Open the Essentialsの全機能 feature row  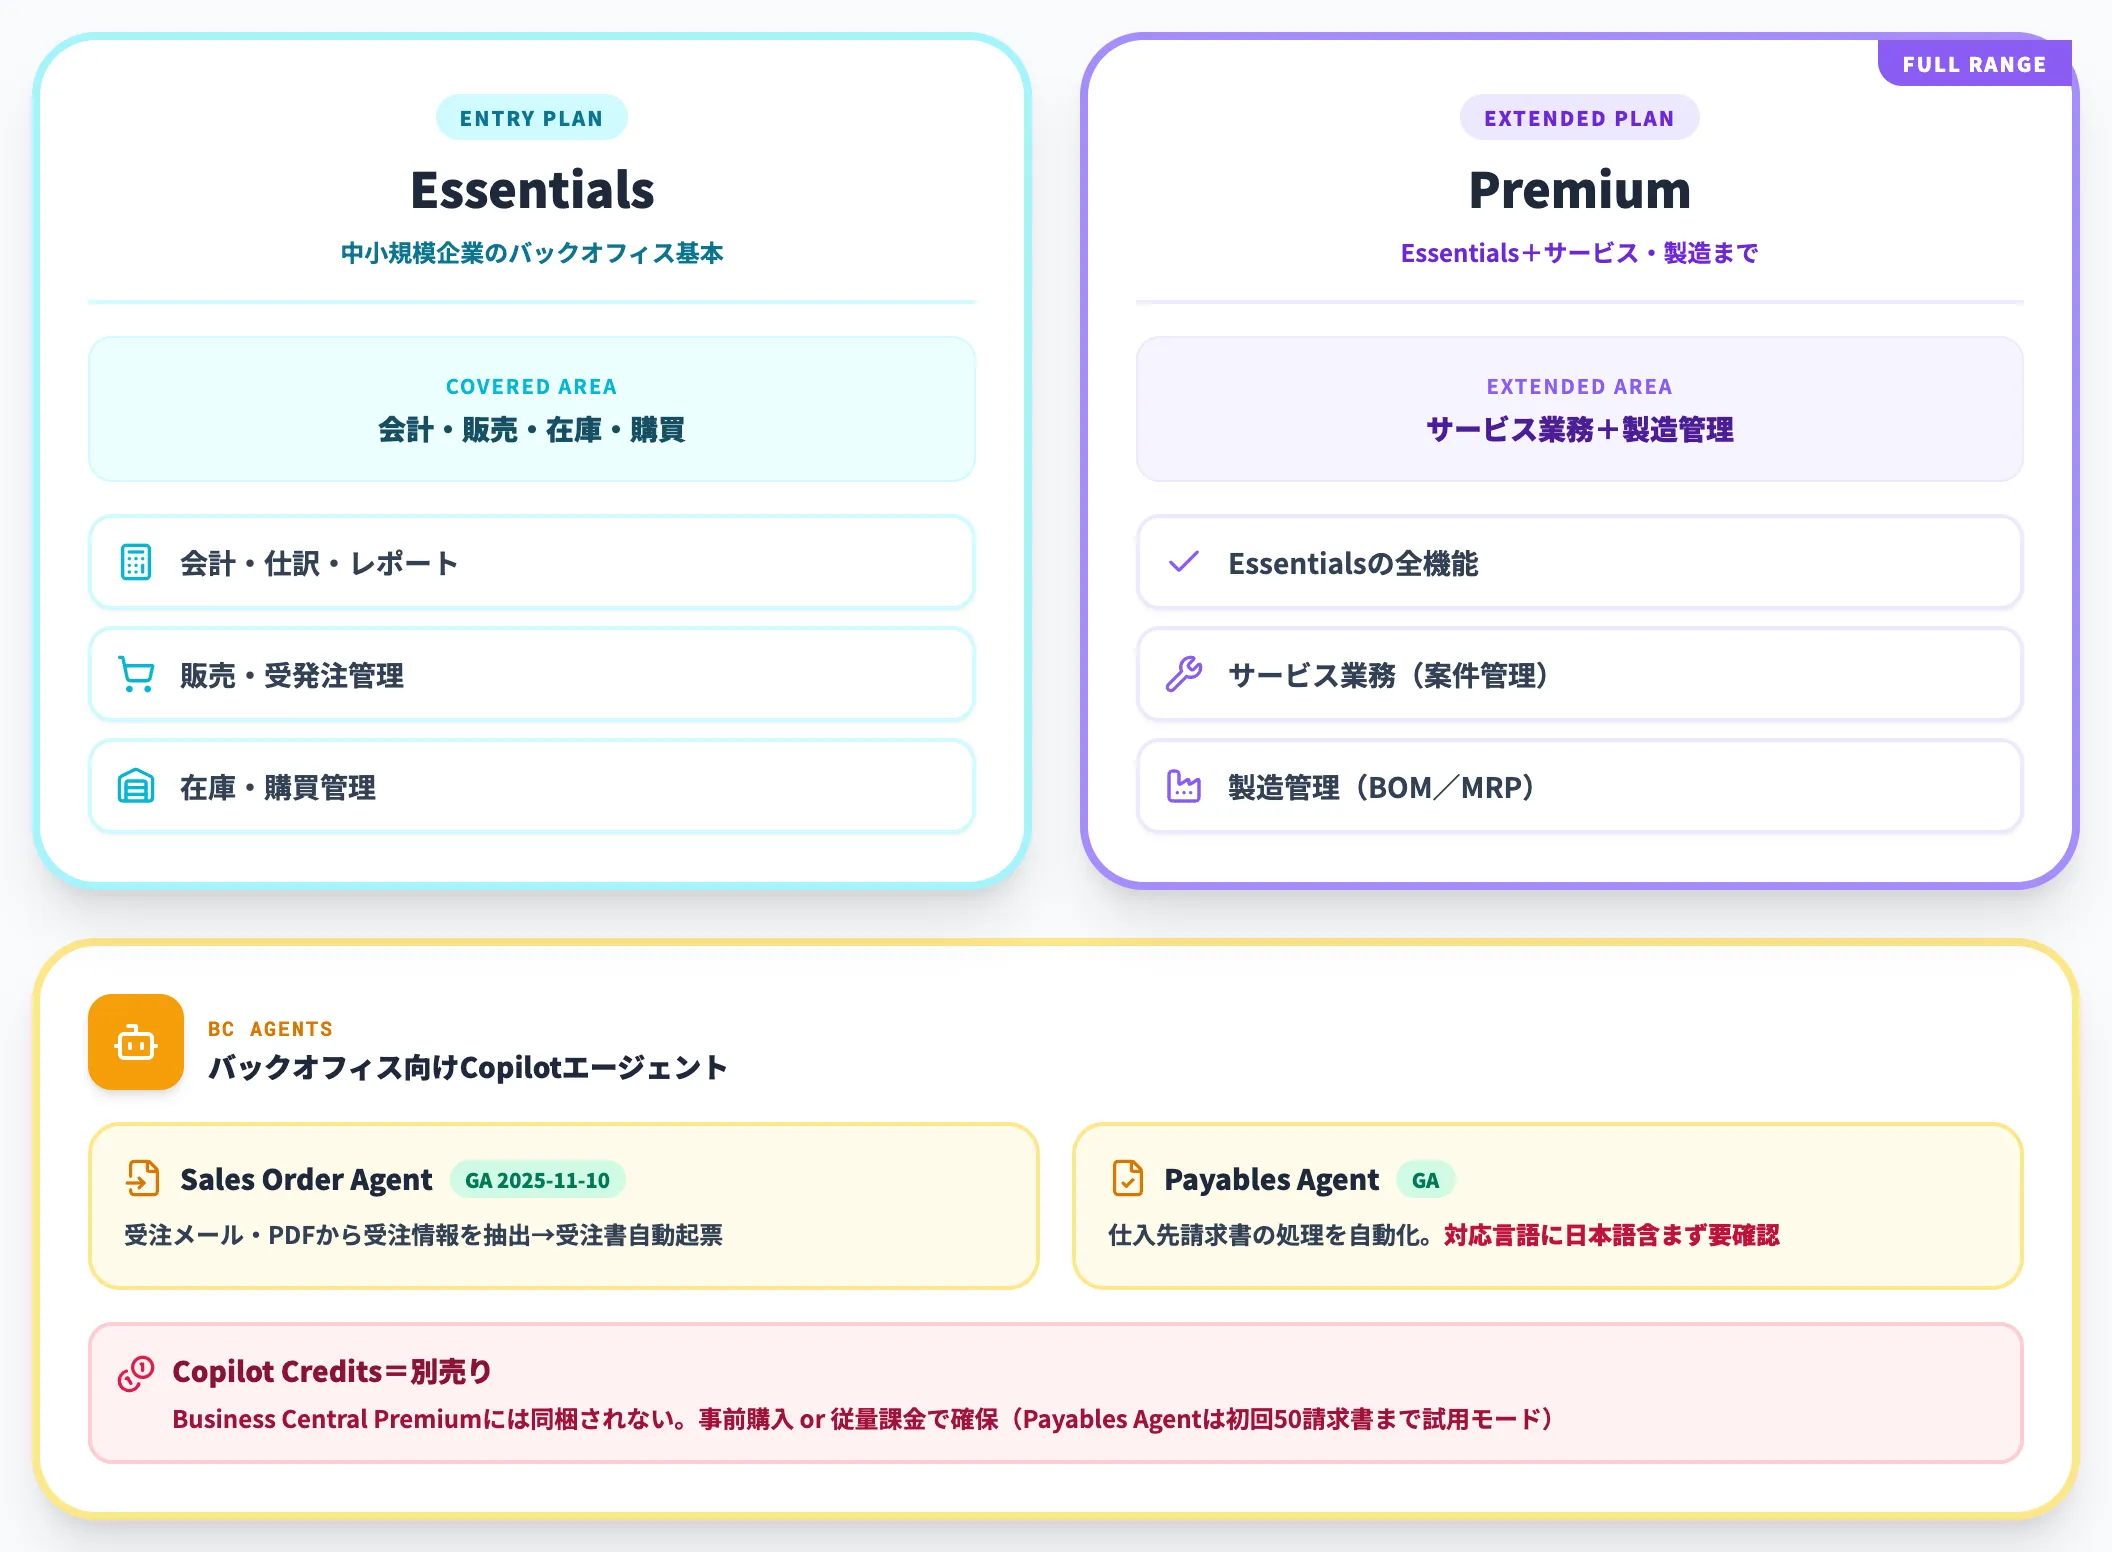click(x=1580, y=562)
